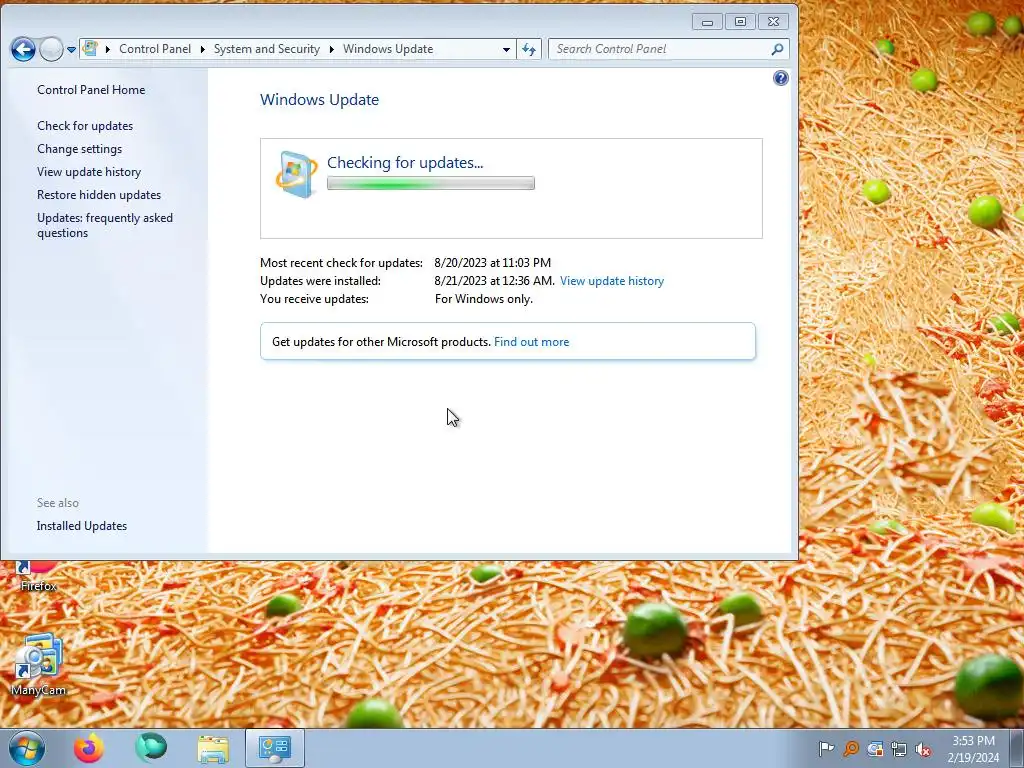Click the Windows Update tray icon
Image resolution: width=1024 pixels, height=768 pixels.
(875, 748)
